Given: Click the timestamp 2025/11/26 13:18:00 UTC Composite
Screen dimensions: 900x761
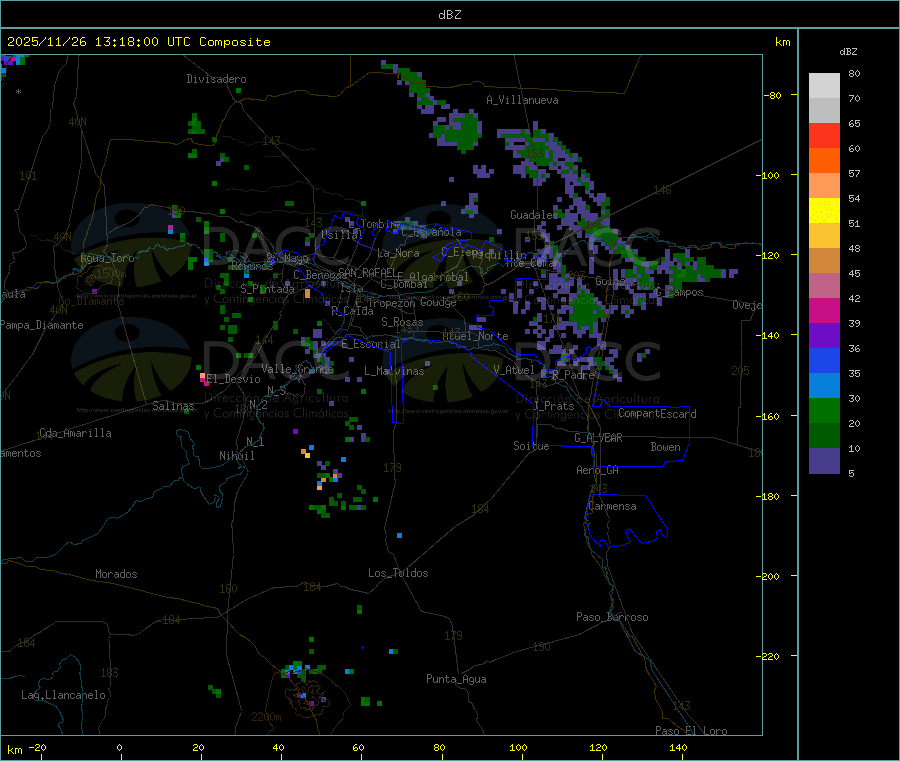Looking at the screenshot, I should pyautogui.click(x=139, y=42).
